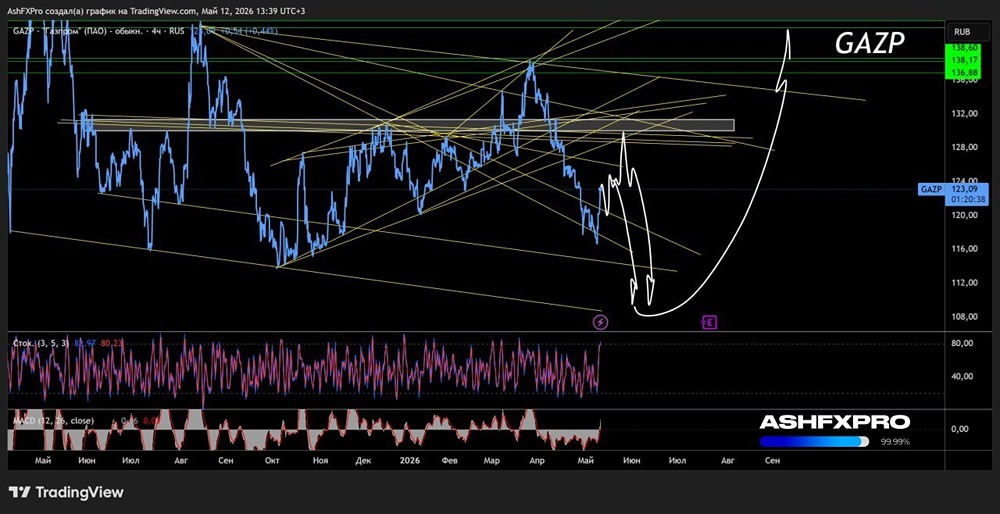Click the 'Фев' month label on time axis

(450, 459)
